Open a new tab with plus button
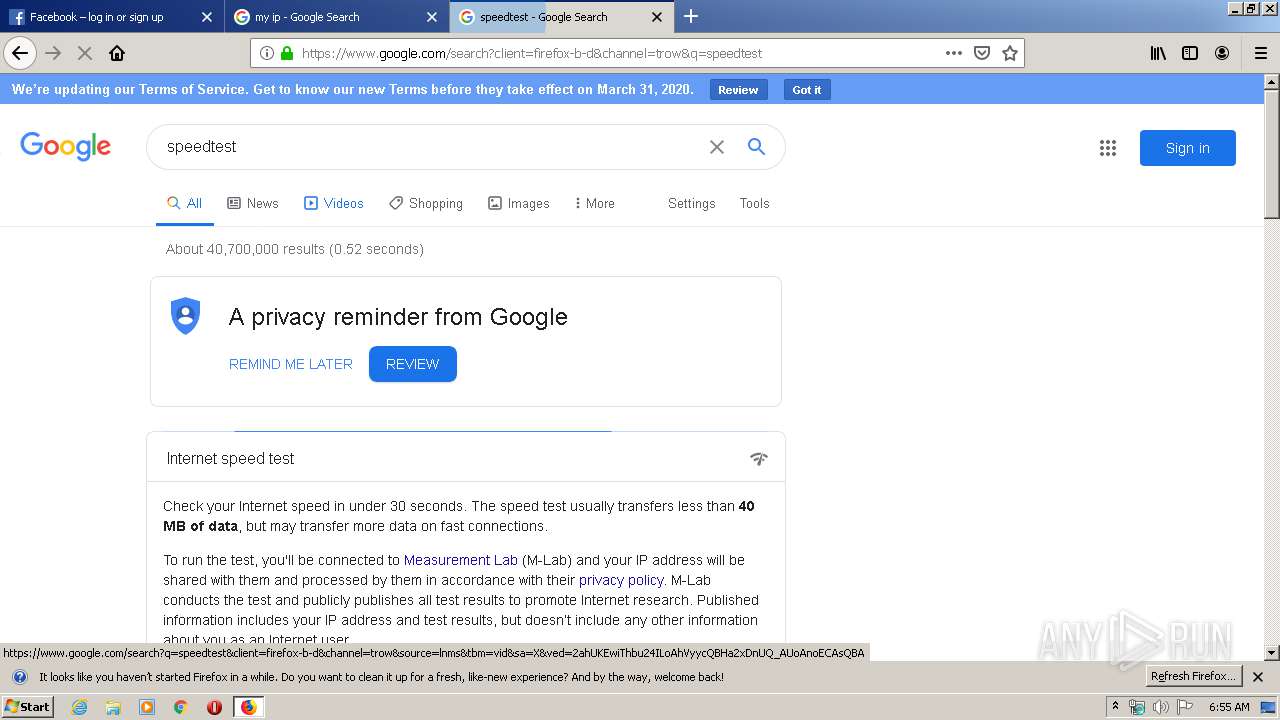Viewport: 1280px width, 720px height. tap(691, 16)
